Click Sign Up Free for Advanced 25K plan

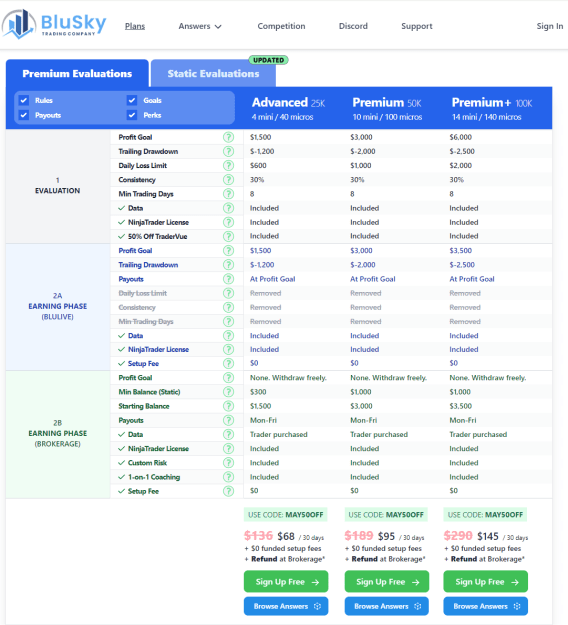point(286,582)
